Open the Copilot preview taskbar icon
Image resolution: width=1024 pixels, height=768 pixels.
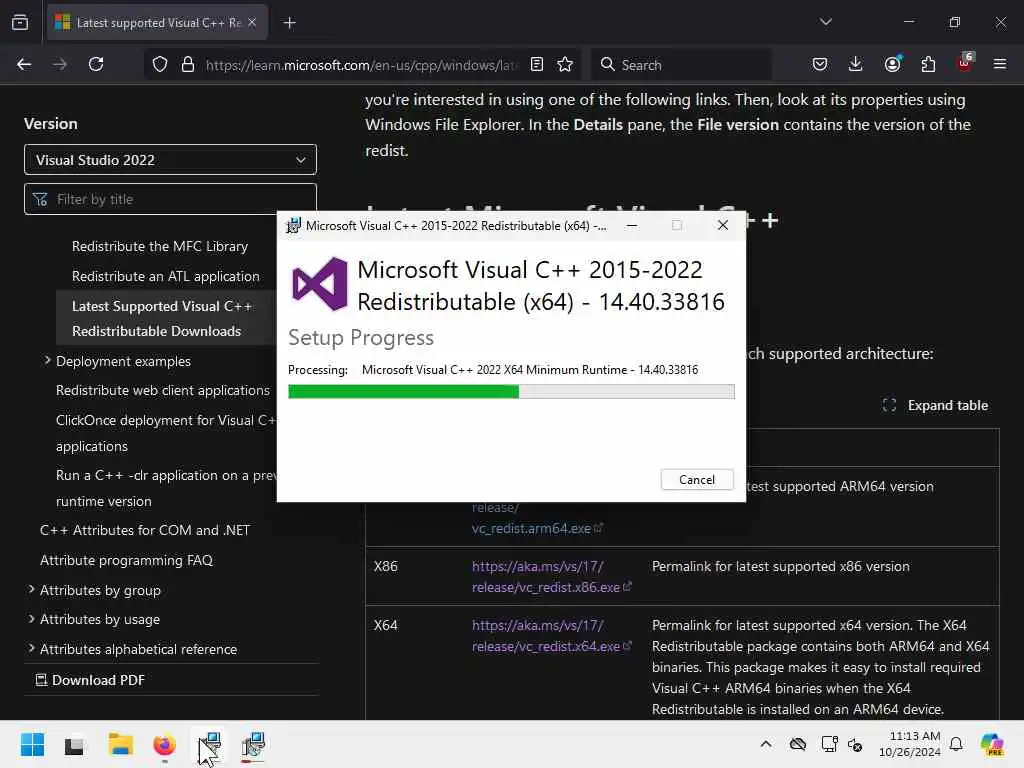click(992, 744)
